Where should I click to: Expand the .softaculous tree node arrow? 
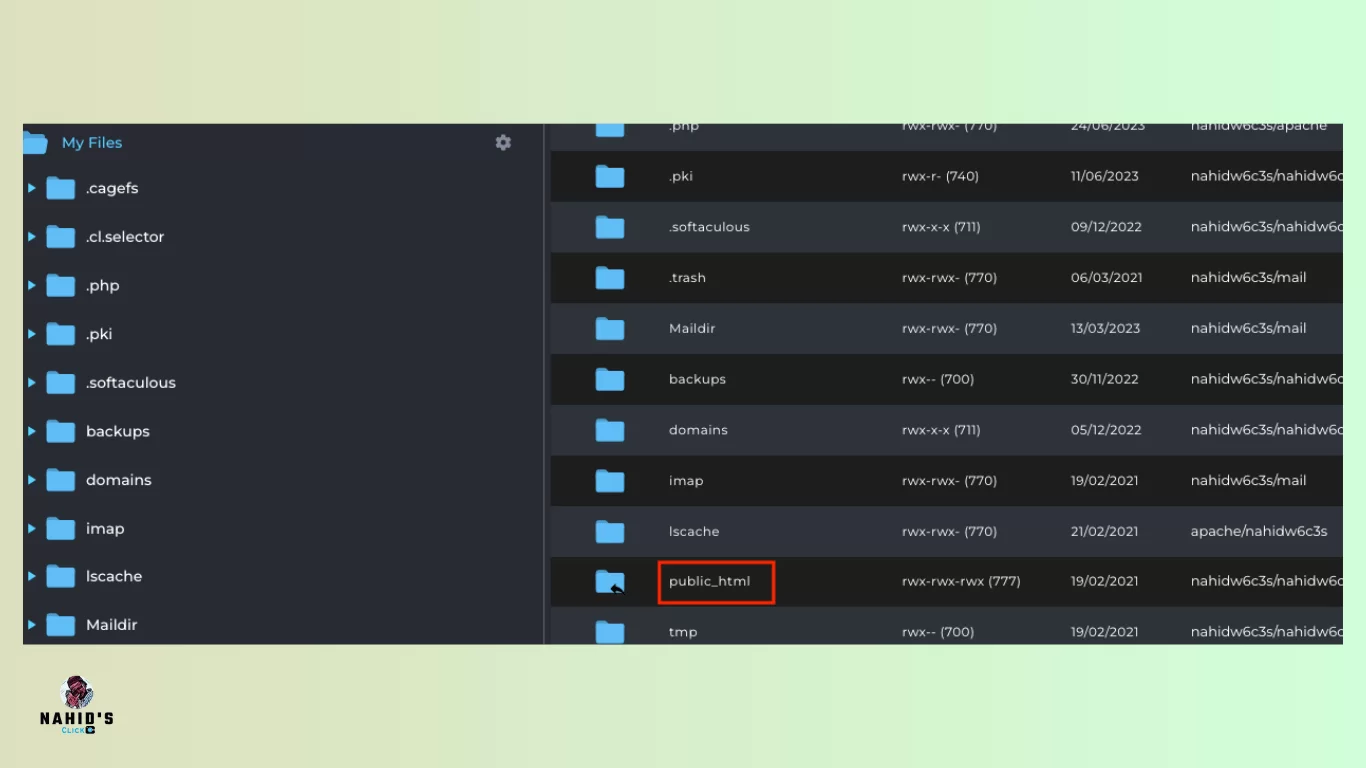point(32,383)
